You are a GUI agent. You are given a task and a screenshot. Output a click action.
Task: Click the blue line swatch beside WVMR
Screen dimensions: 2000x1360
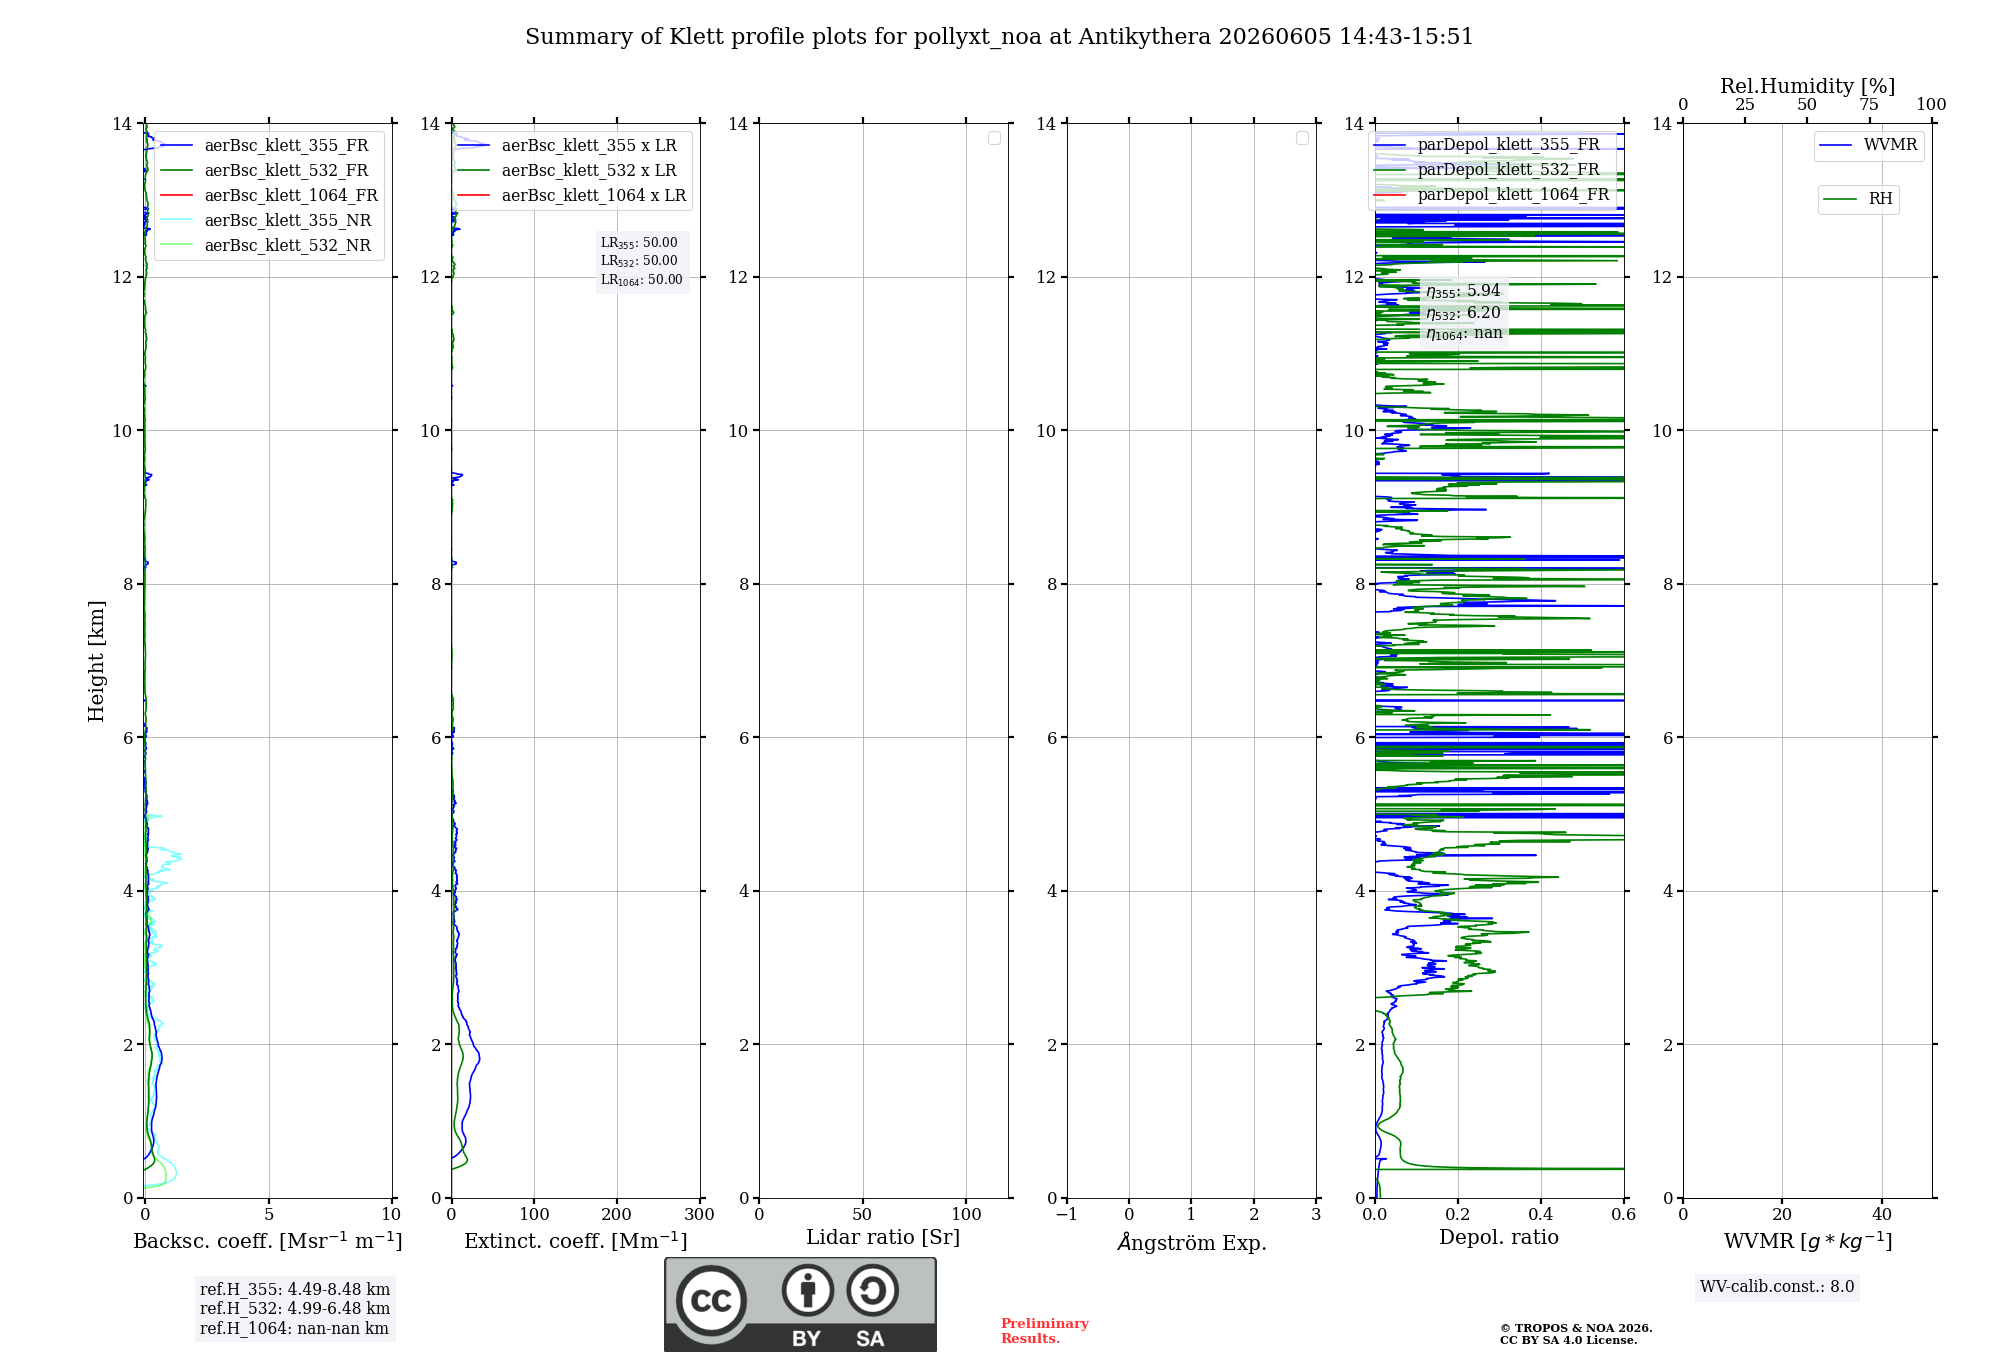[1836, 146]
